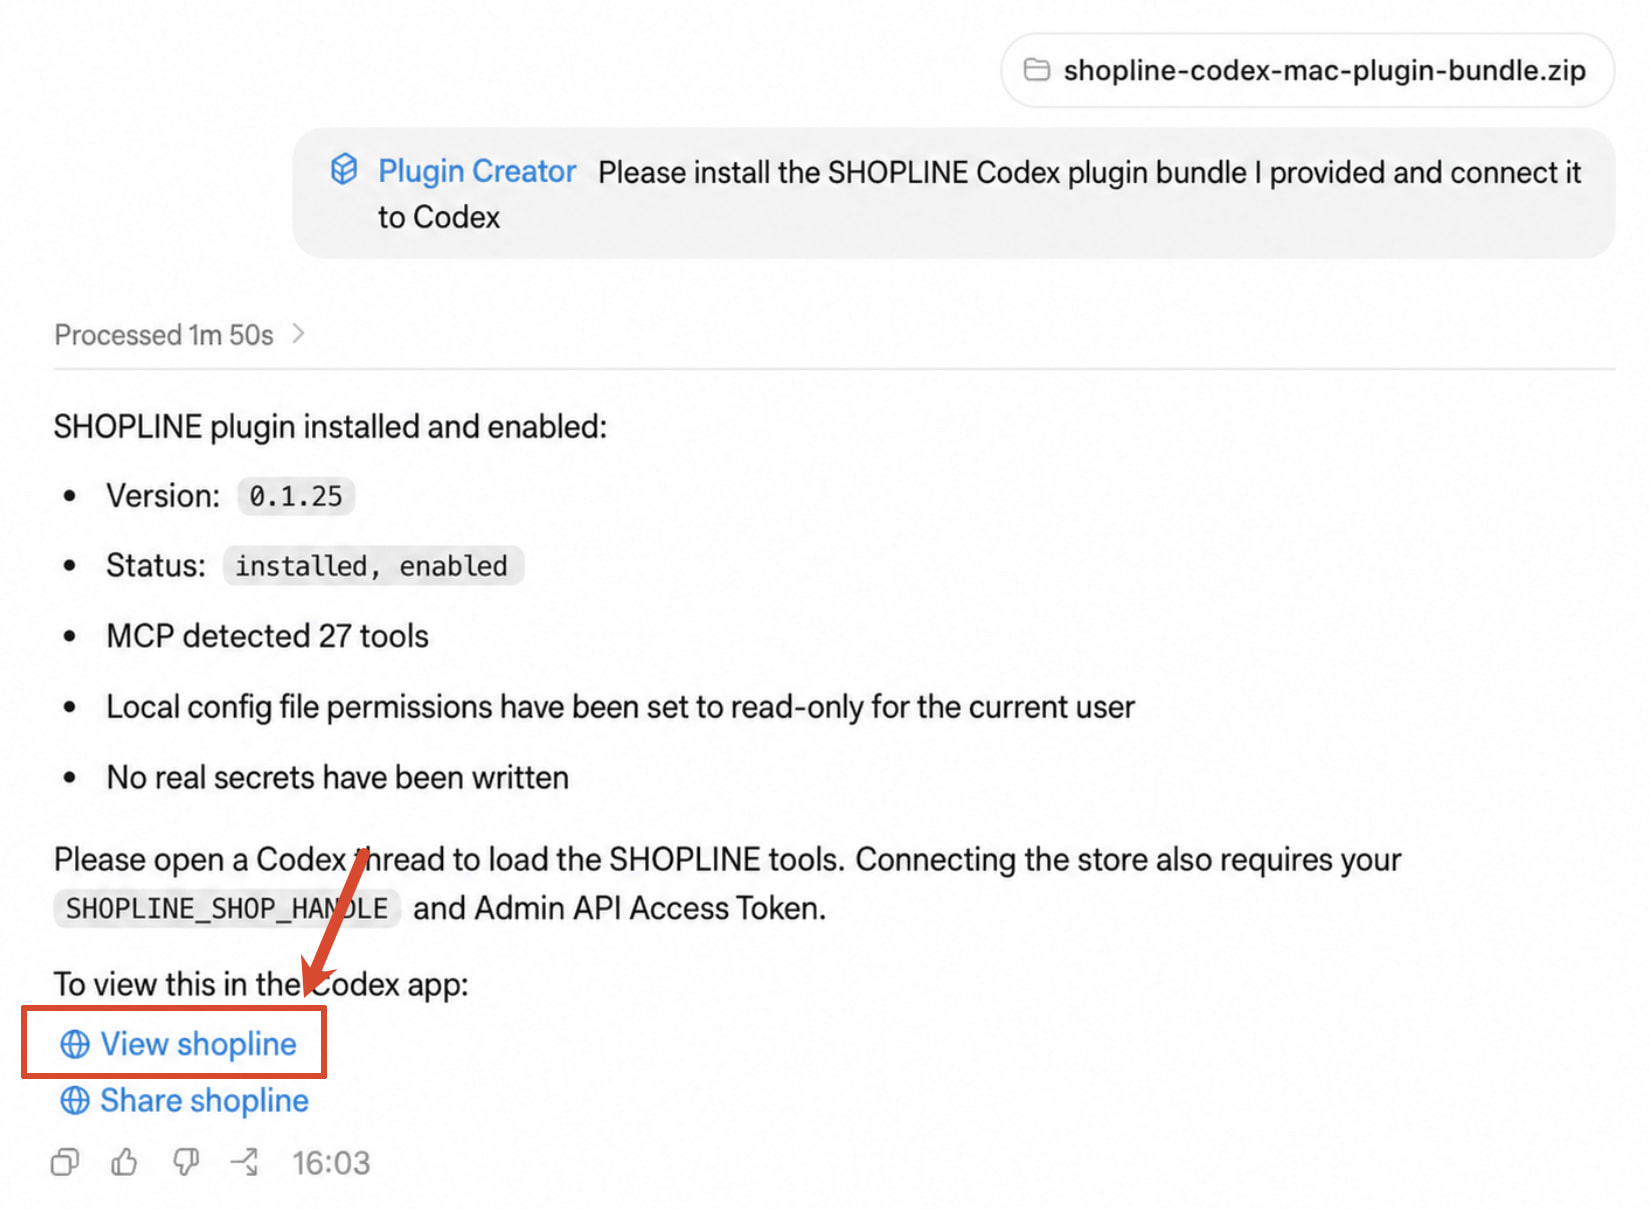
Task: Open the Share shopline link
Action: 204,1100
